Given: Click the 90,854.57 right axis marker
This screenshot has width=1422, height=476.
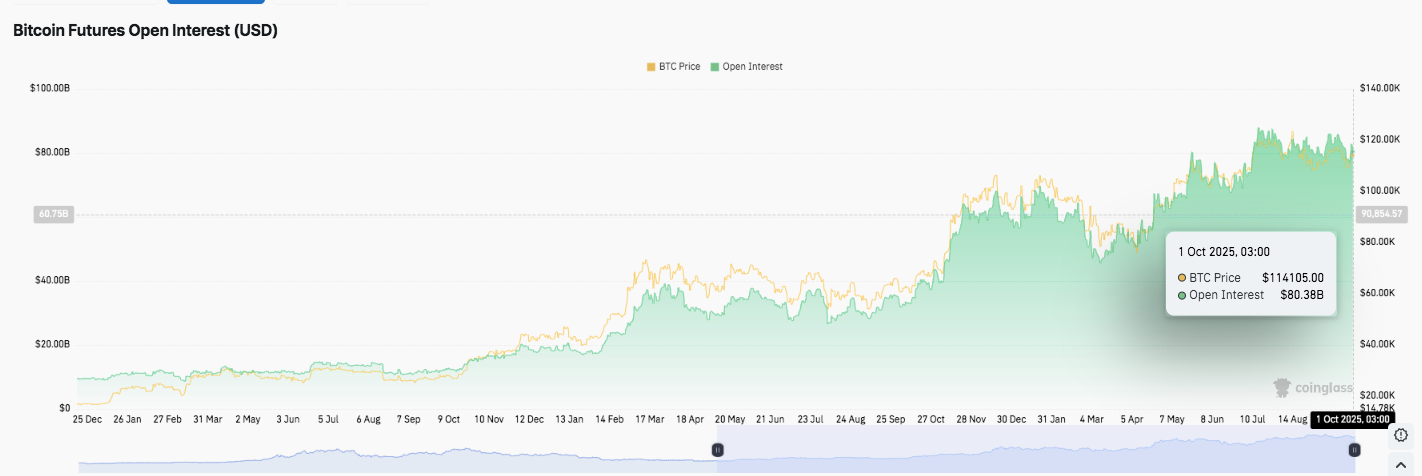Looking at the screenshot, I should [x=1382, y=214].
